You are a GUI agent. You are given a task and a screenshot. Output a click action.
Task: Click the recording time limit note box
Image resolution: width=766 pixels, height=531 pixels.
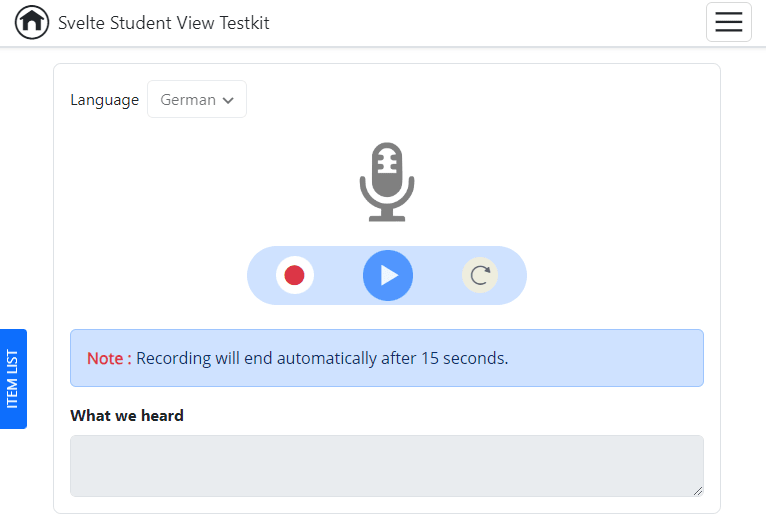pos(600,358)
